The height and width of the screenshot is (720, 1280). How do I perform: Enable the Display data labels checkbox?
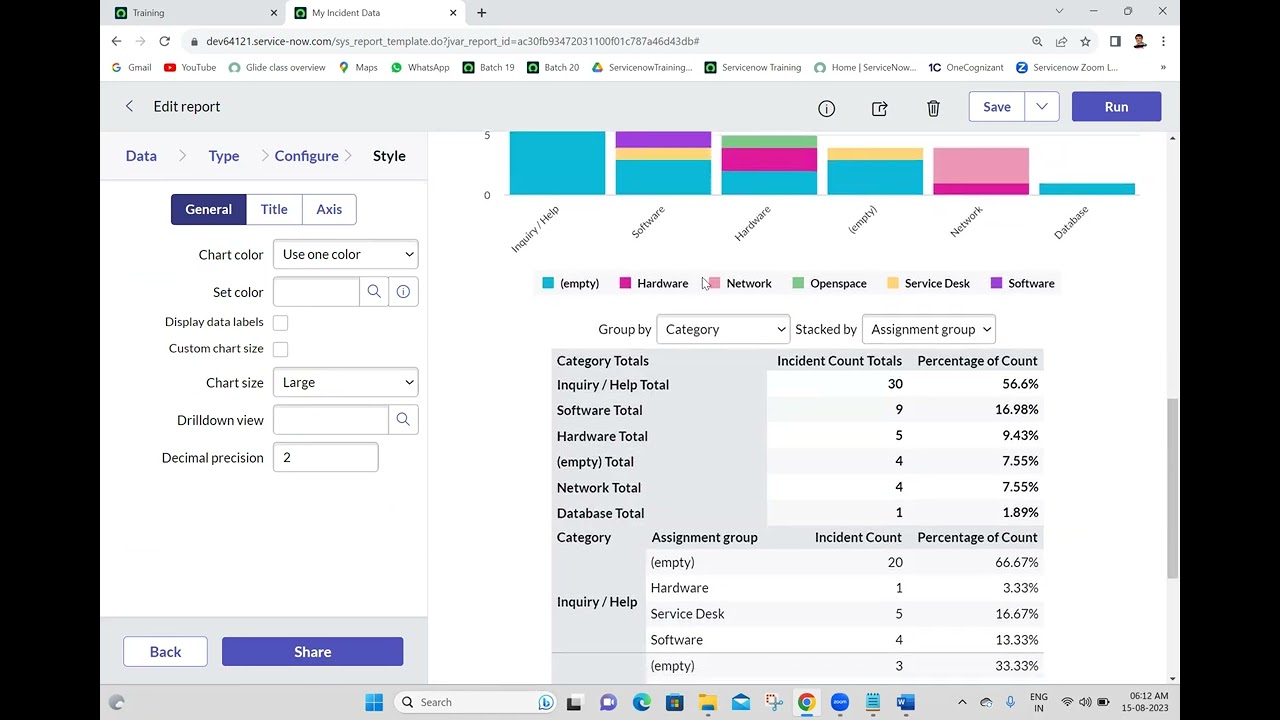pos(281,322)
